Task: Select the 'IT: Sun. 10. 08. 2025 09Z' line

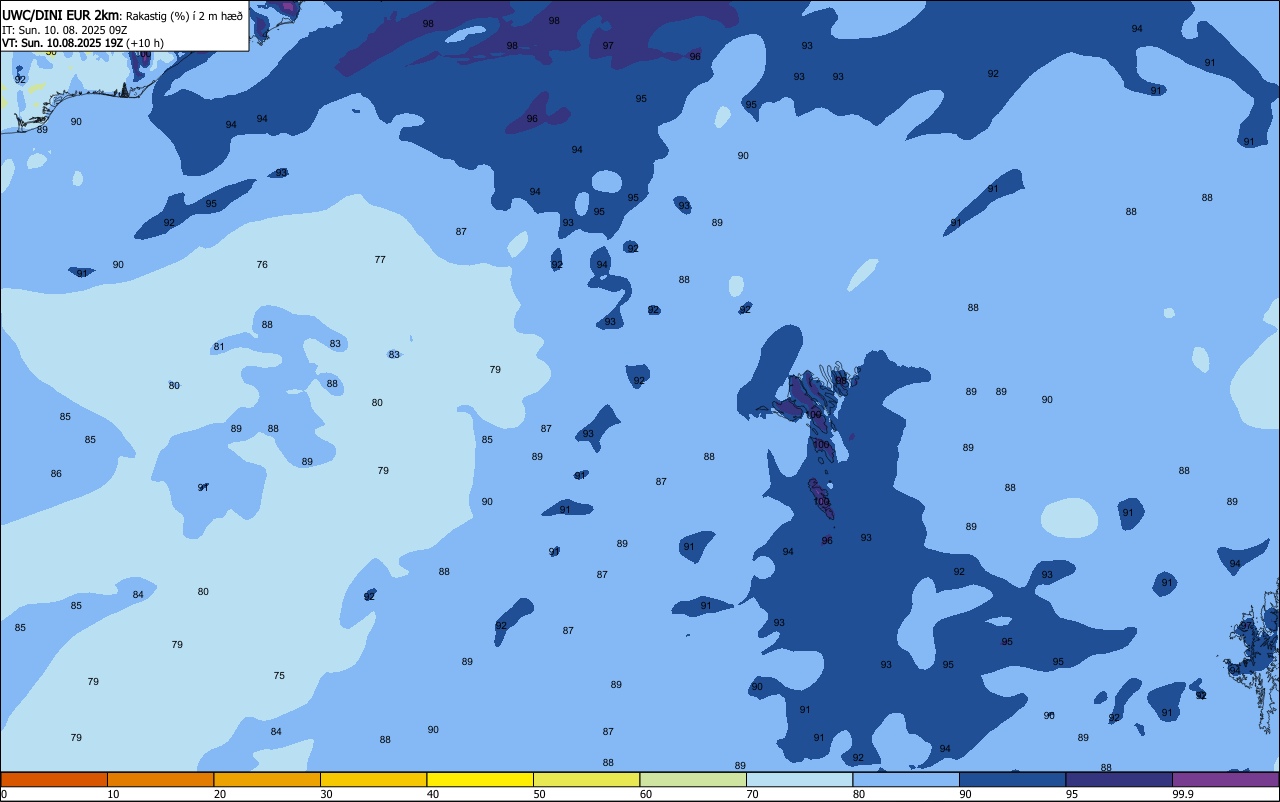Action: pos(64,30)
